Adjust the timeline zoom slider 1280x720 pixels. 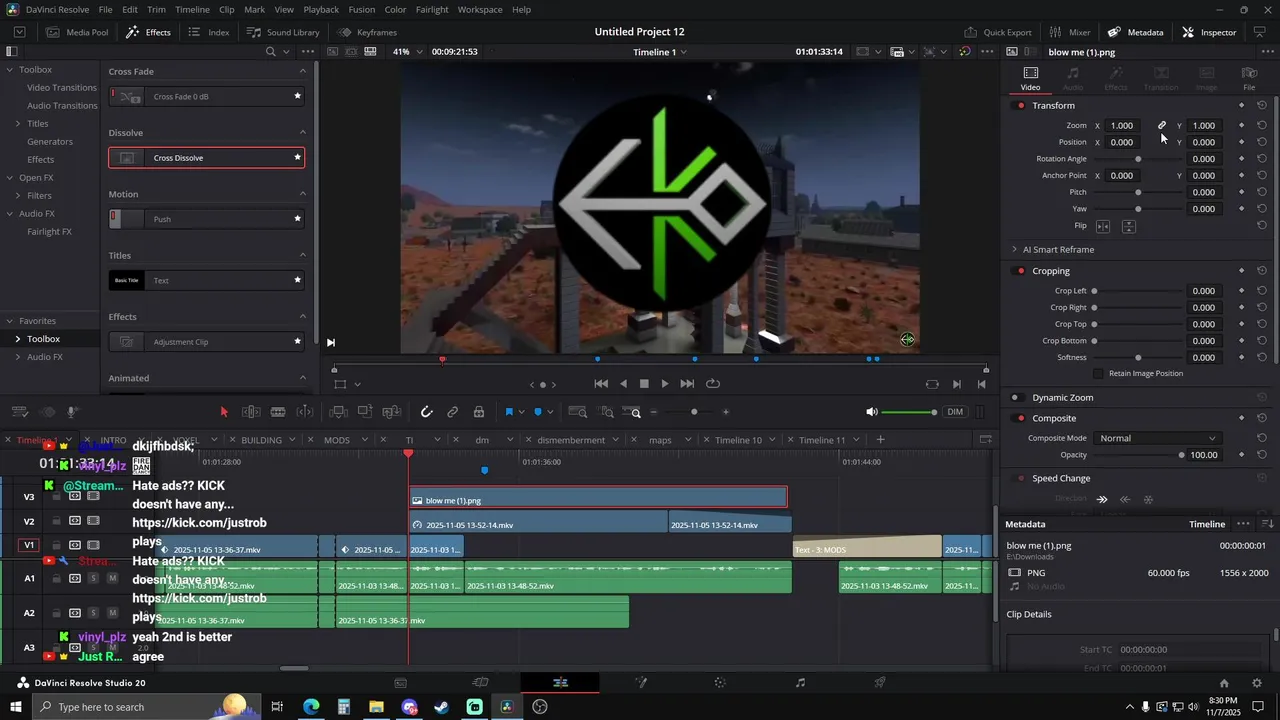pos(694,412)
